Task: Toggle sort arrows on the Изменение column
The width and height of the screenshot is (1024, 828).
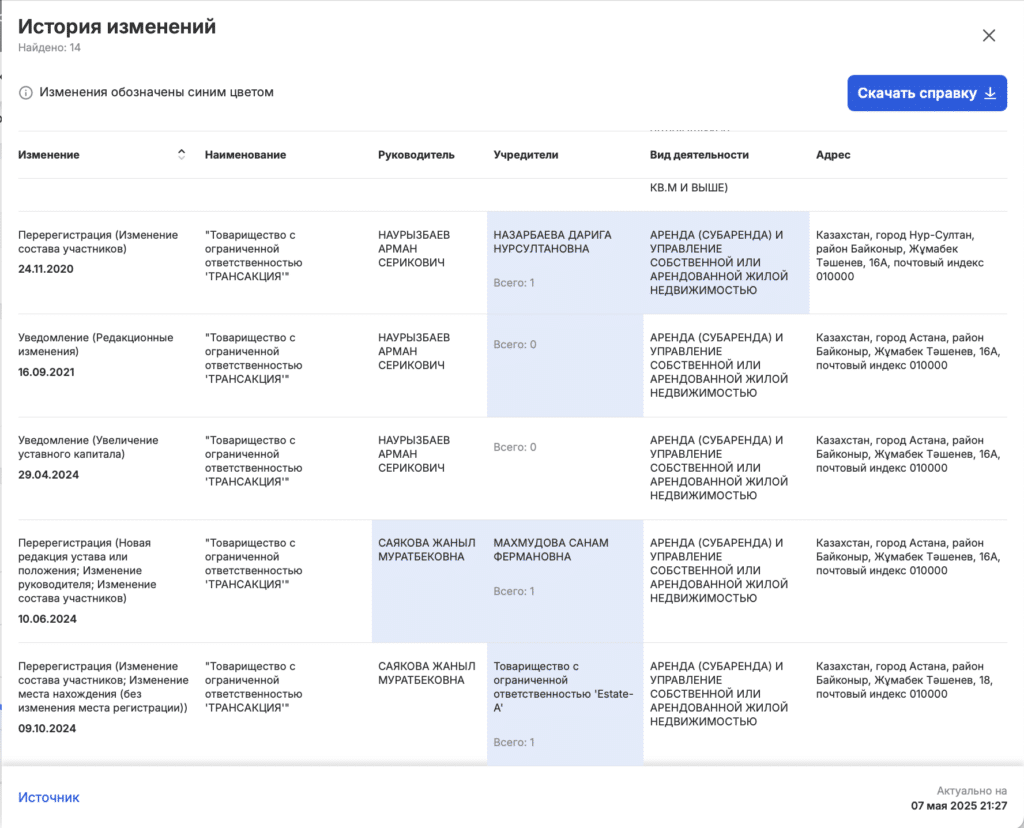Action: pos(182,155)
